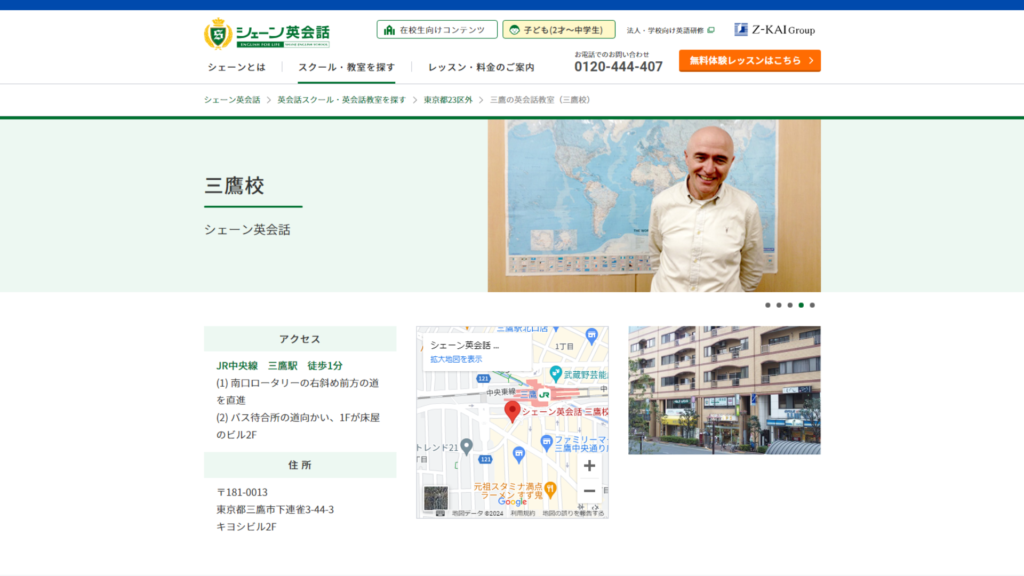This screenshot has height=576, width=1024.
Task: Click the ramen restaurant orange marker on the map
Action: (x=551, y=488)
